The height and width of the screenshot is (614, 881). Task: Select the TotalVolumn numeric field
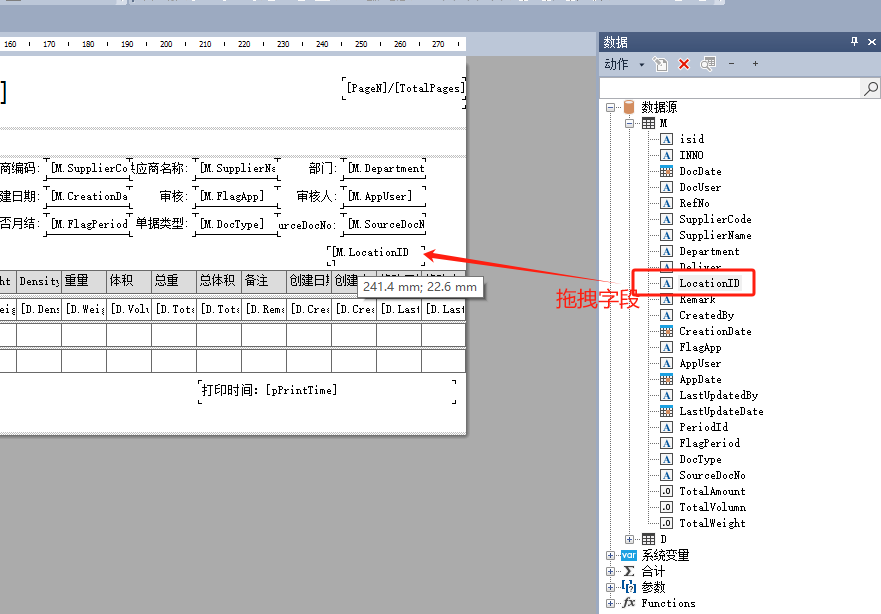(712, 507)
